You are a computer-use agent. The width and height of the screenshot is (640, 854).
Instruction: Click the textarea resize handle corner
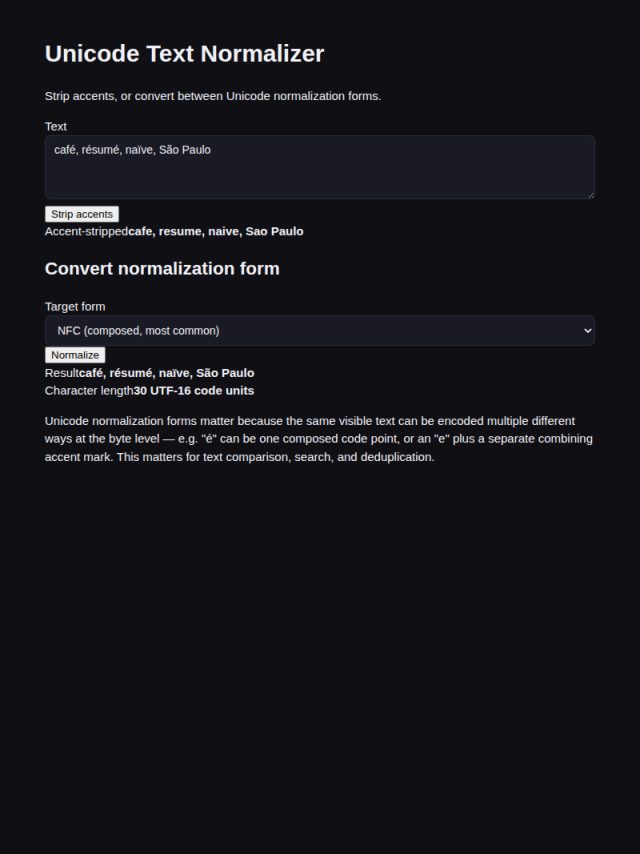pos(591,195)
